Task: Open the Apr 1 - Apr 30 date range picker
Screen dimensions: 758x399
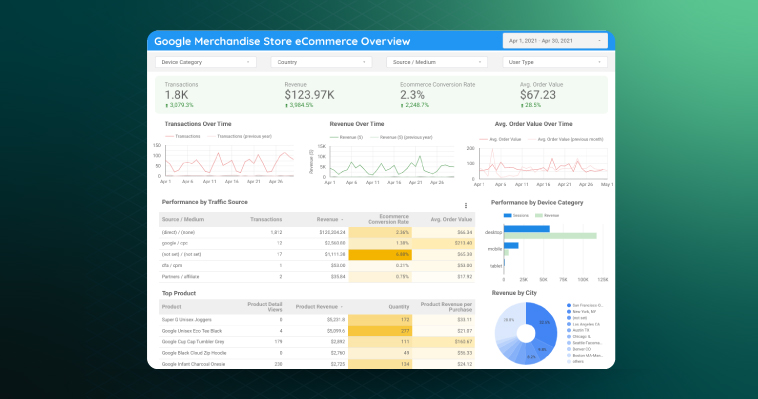Action: [x=555, y=41]
